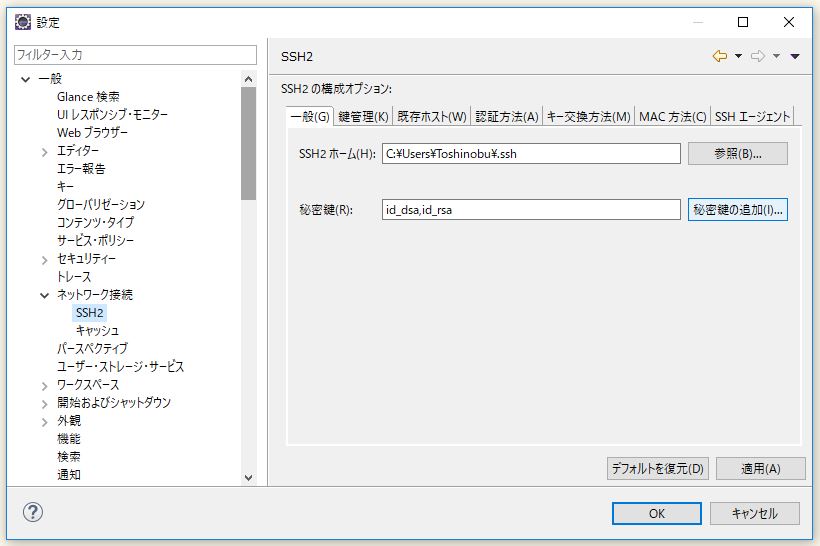
Task: Click the help question mark icon
Action: click(x=32, y=512)
